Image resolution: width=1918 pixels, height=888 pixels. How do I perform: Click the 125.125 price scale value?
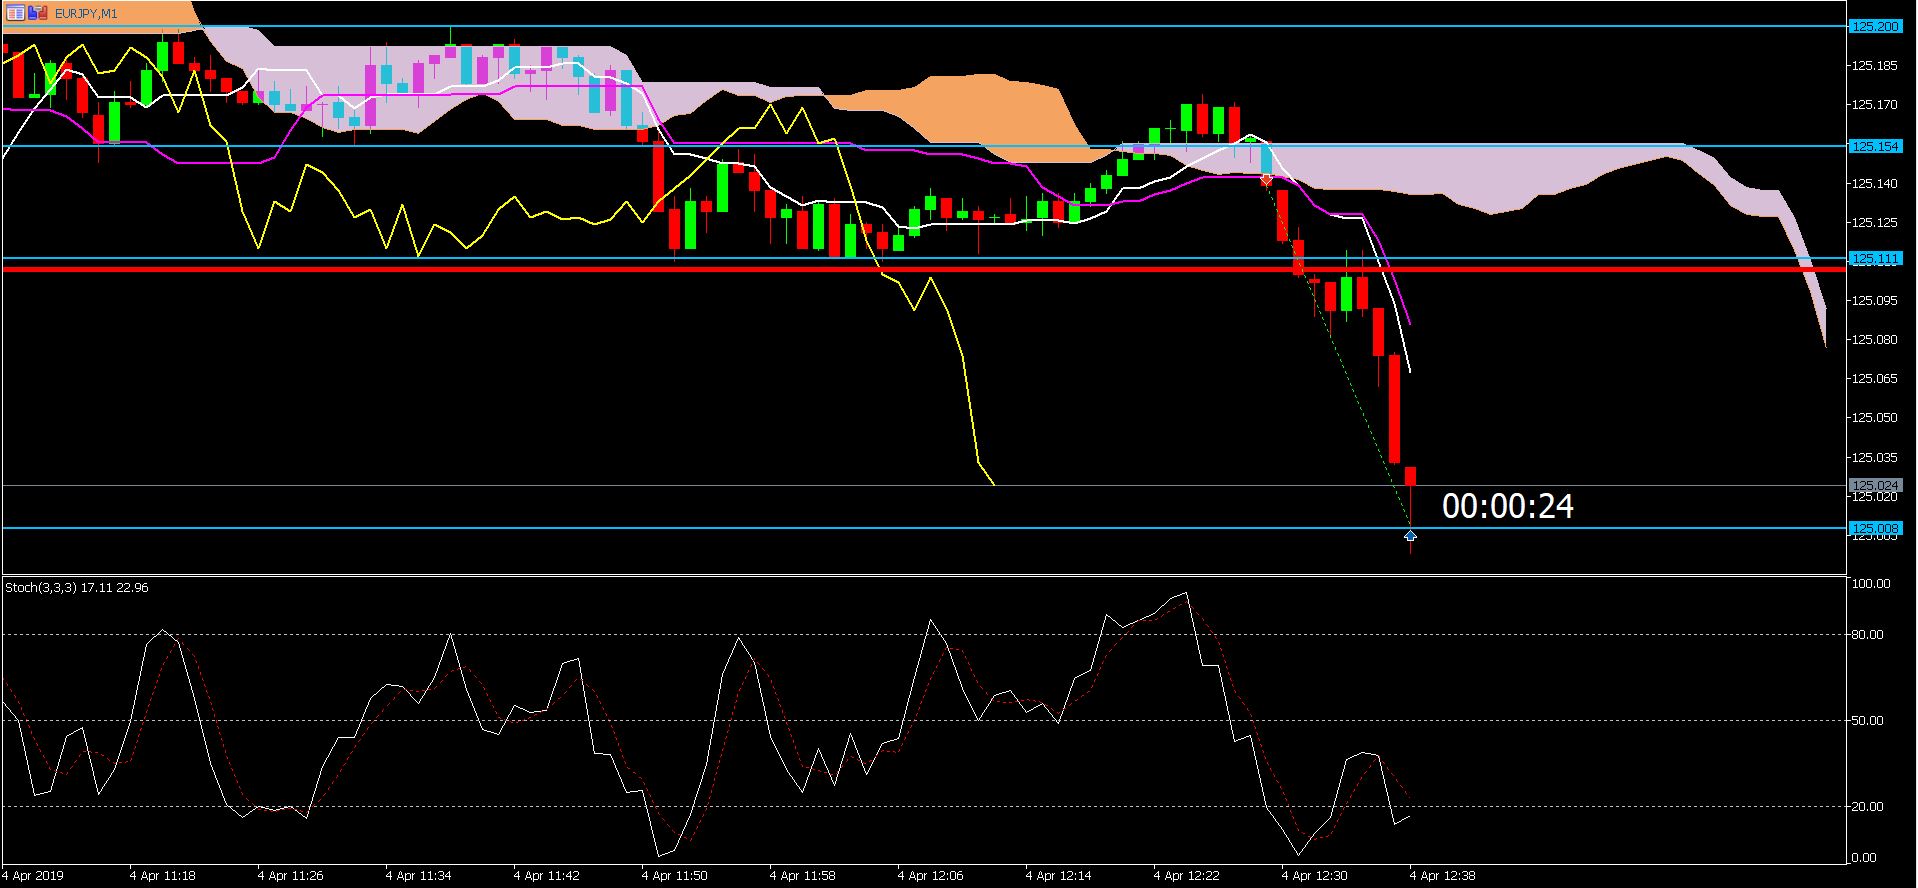[1875, 222]
